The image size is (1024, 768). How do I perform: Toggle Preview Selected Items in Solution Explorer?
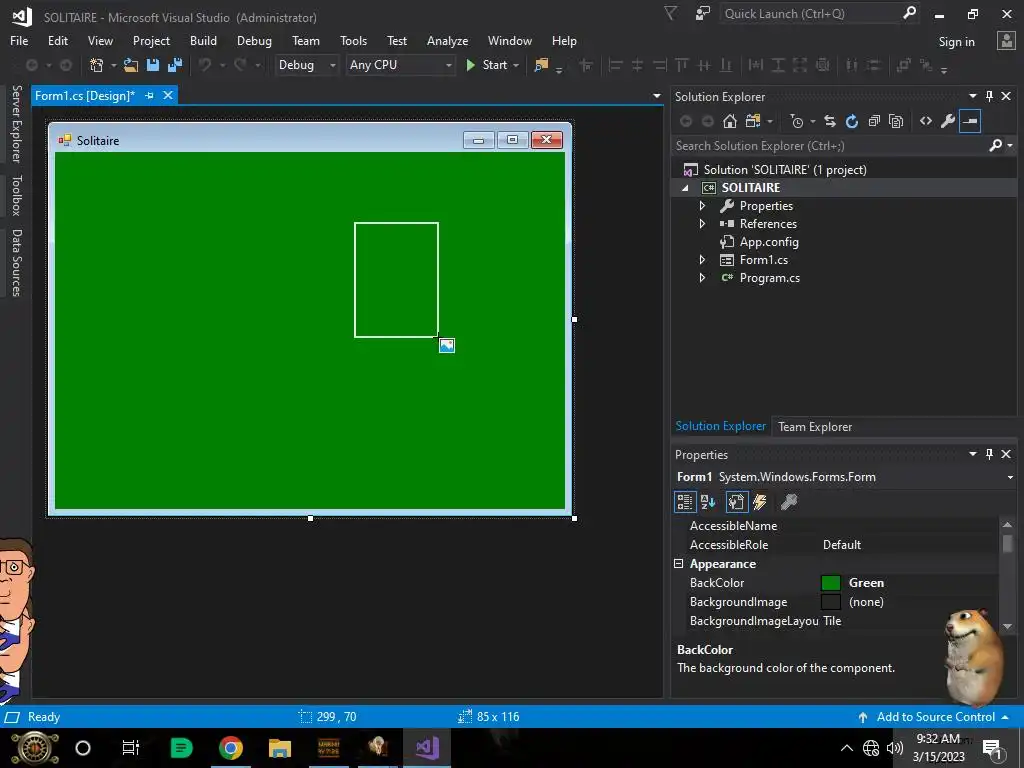coord(970,121)
